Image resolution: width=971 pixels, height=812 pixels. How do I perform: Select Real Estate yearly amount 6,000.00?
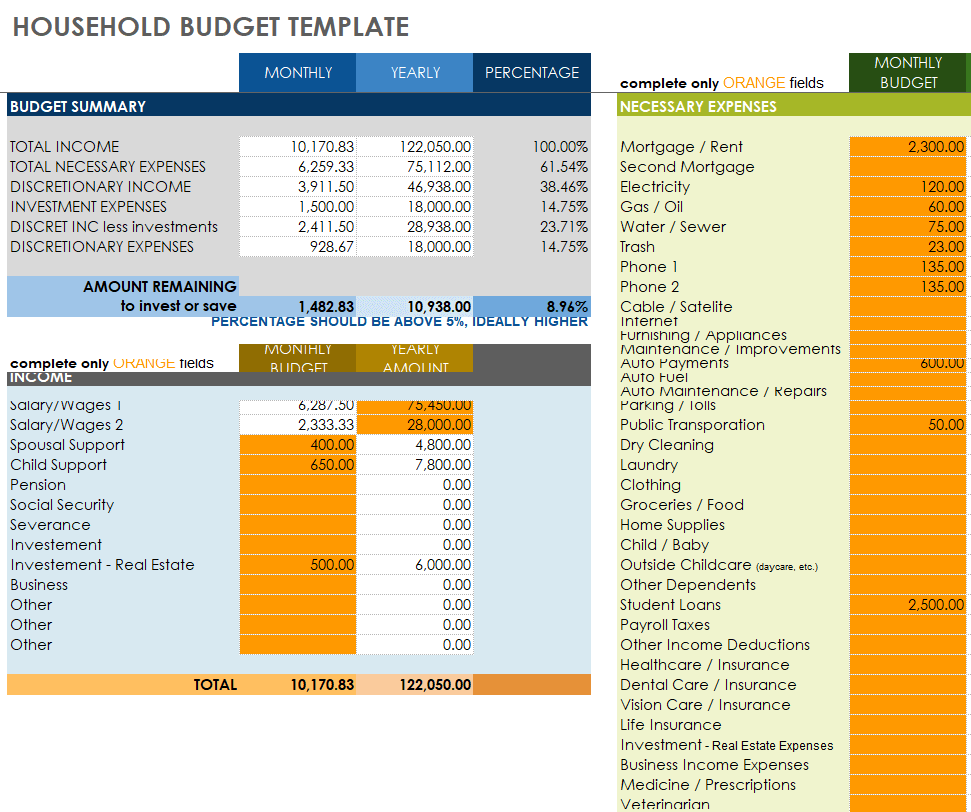(415, 565)
